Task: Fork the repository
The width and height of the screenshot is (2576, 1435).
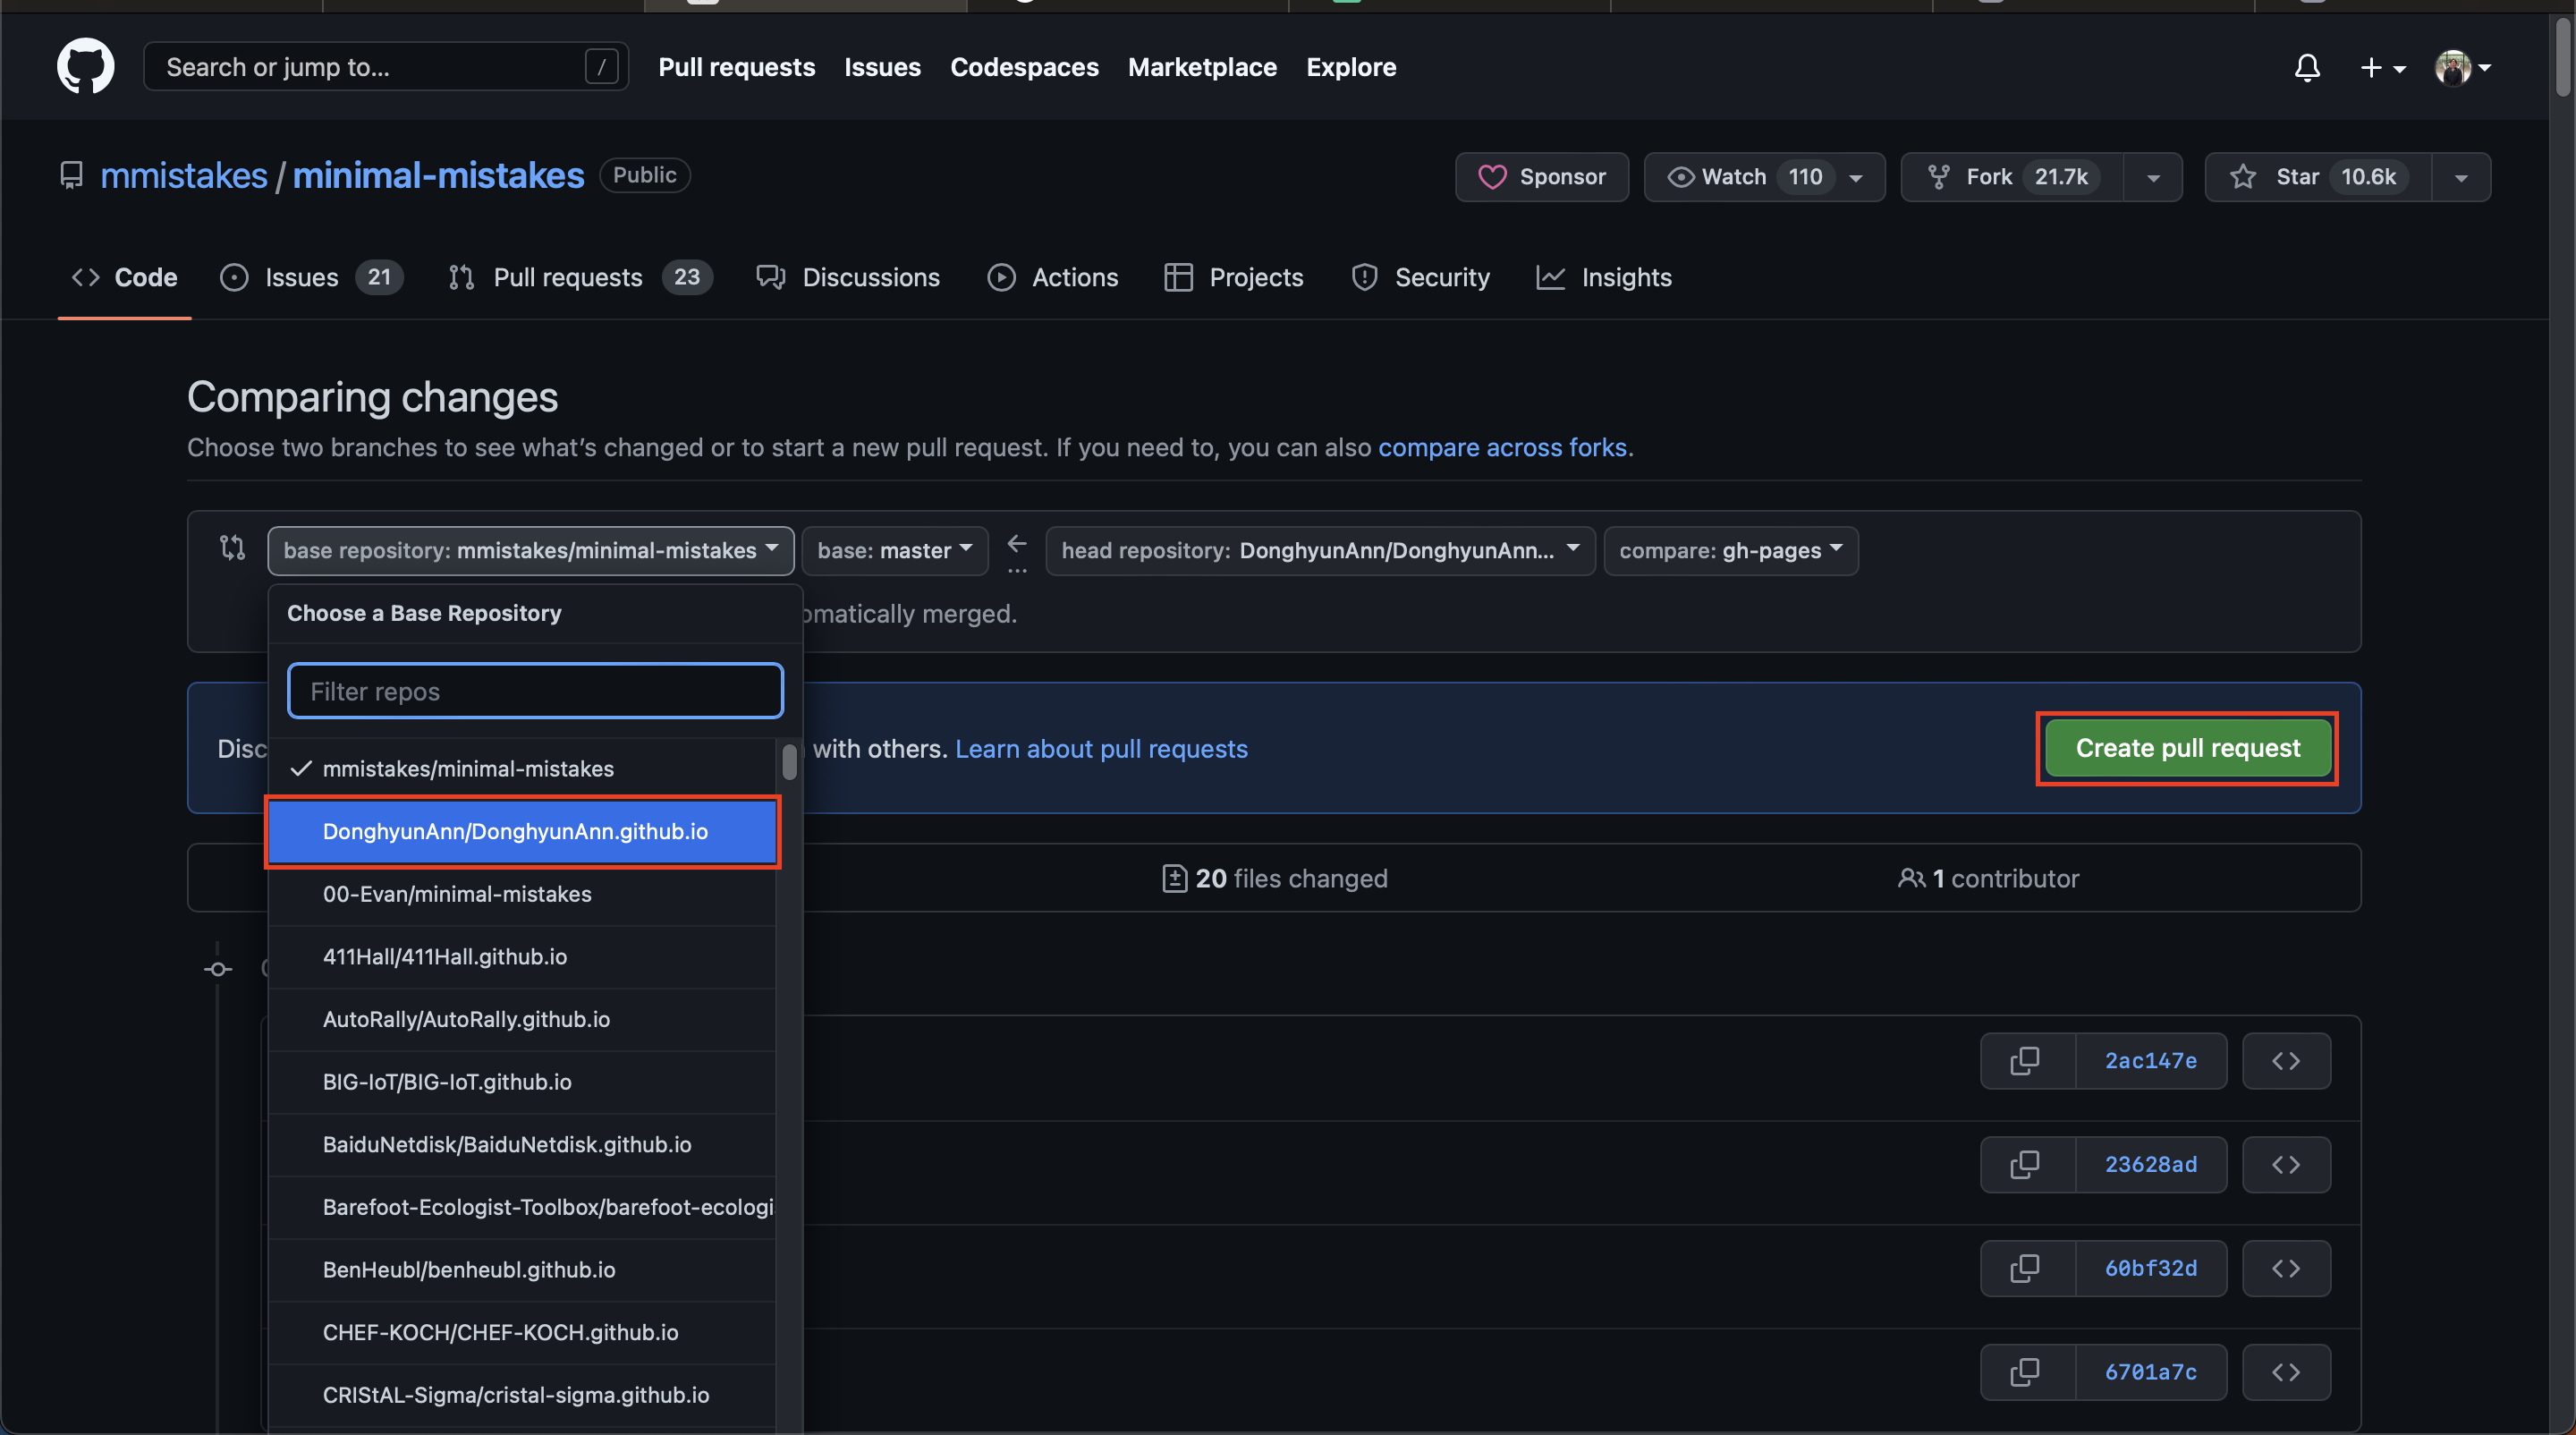Action: point(2012,177)
